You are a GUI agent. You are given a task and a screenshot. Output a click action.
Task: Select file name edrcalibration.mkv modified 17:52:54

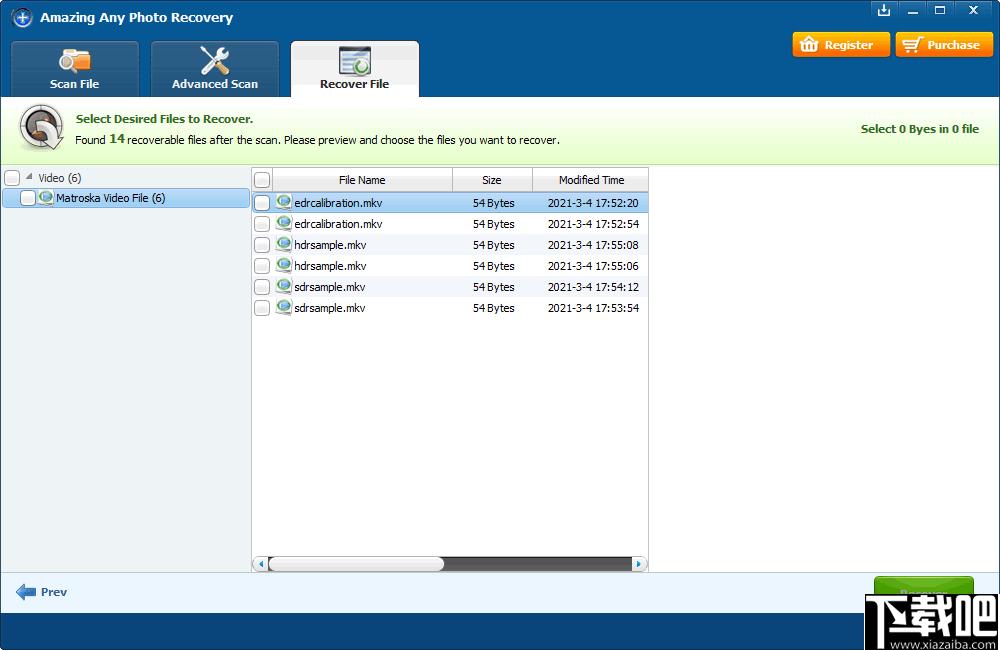click(x=338, y=224)
